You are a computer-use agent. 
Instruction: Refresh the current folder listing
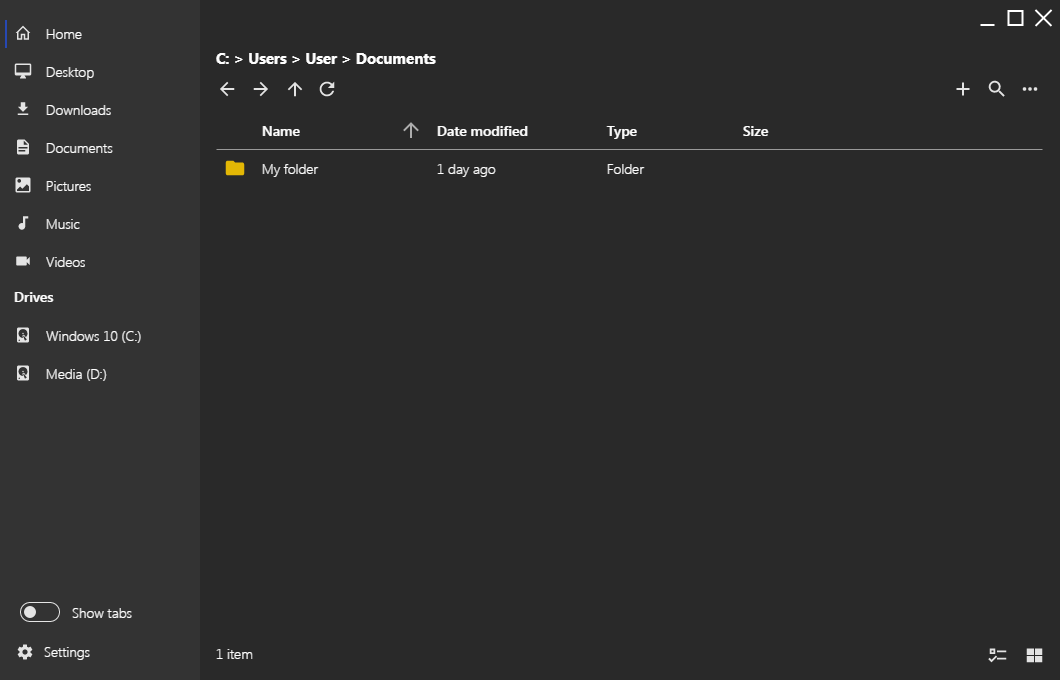tap(327, 89)
